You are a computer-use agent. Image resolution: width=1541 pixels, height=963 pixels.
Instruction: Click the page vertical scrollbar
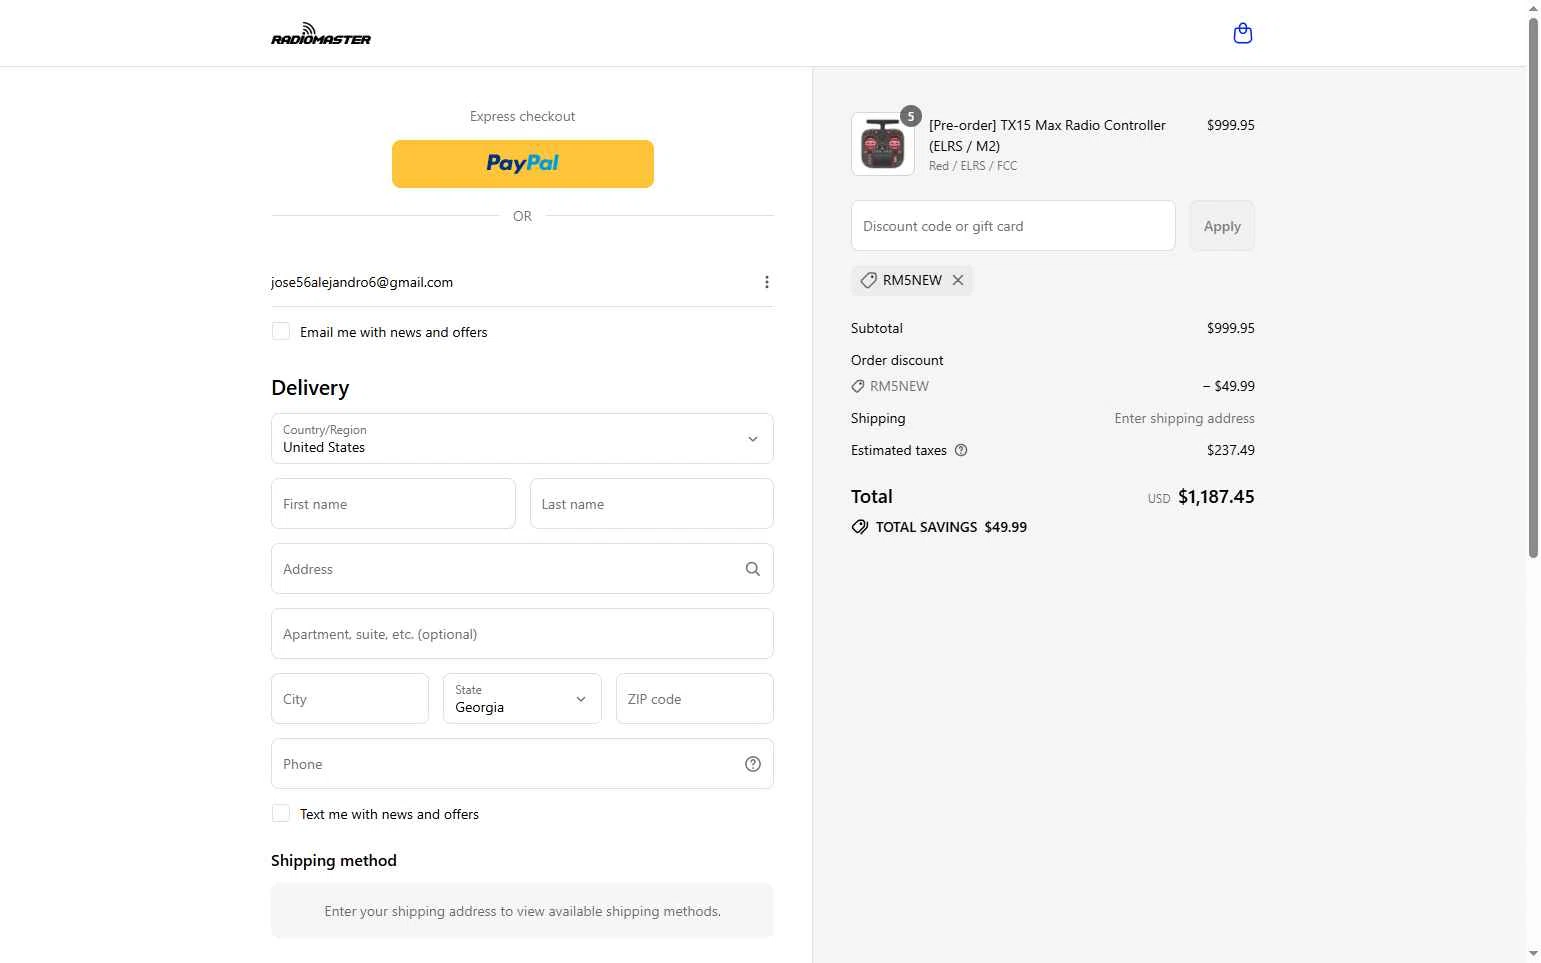[1533, 287]
